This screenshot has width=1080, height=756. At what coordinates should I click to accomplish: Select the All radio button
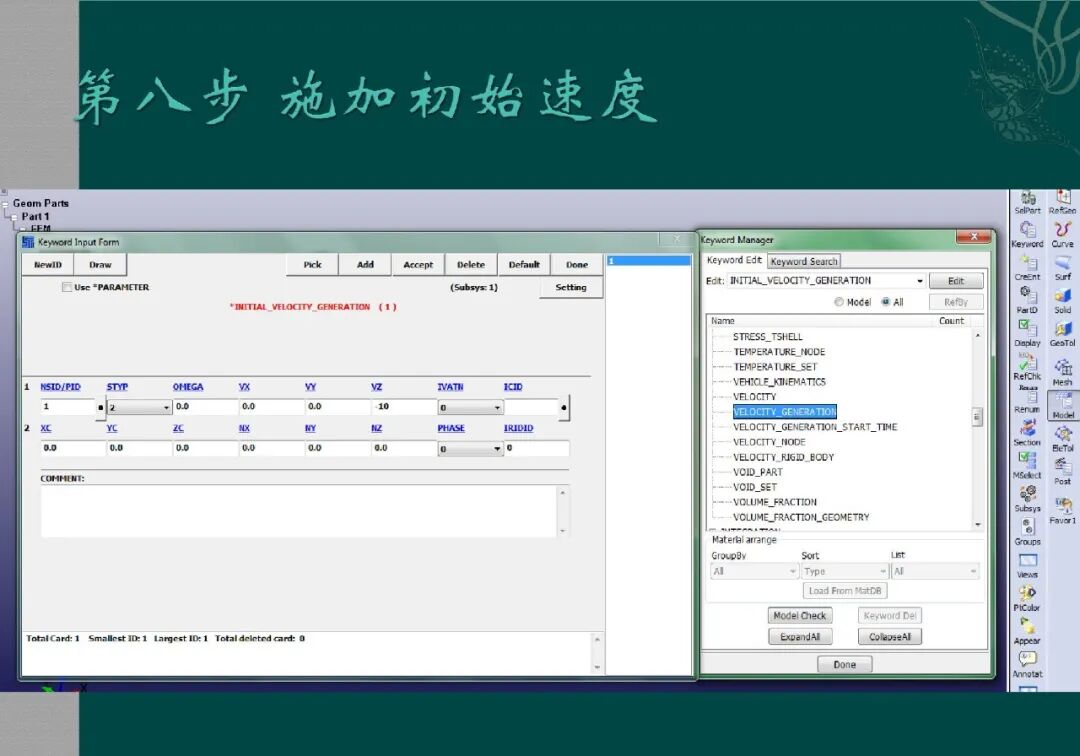886,302
